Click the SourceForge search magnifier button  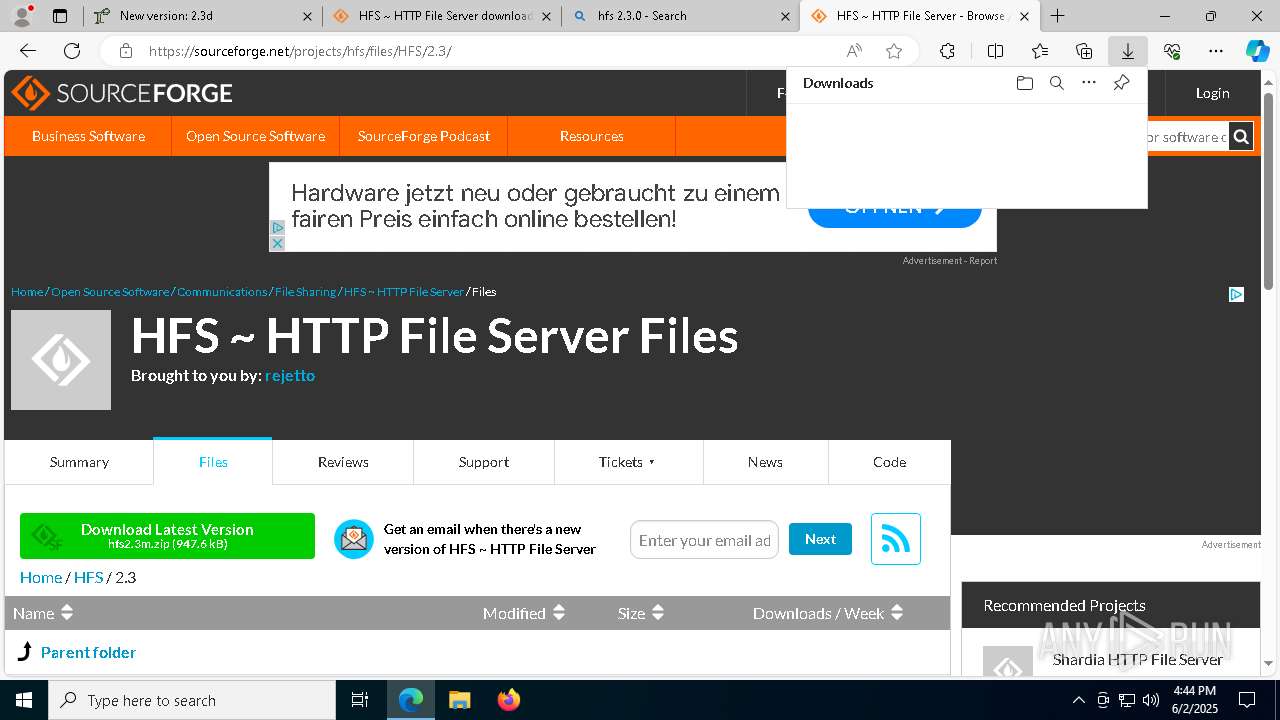tap(1241, 137)
